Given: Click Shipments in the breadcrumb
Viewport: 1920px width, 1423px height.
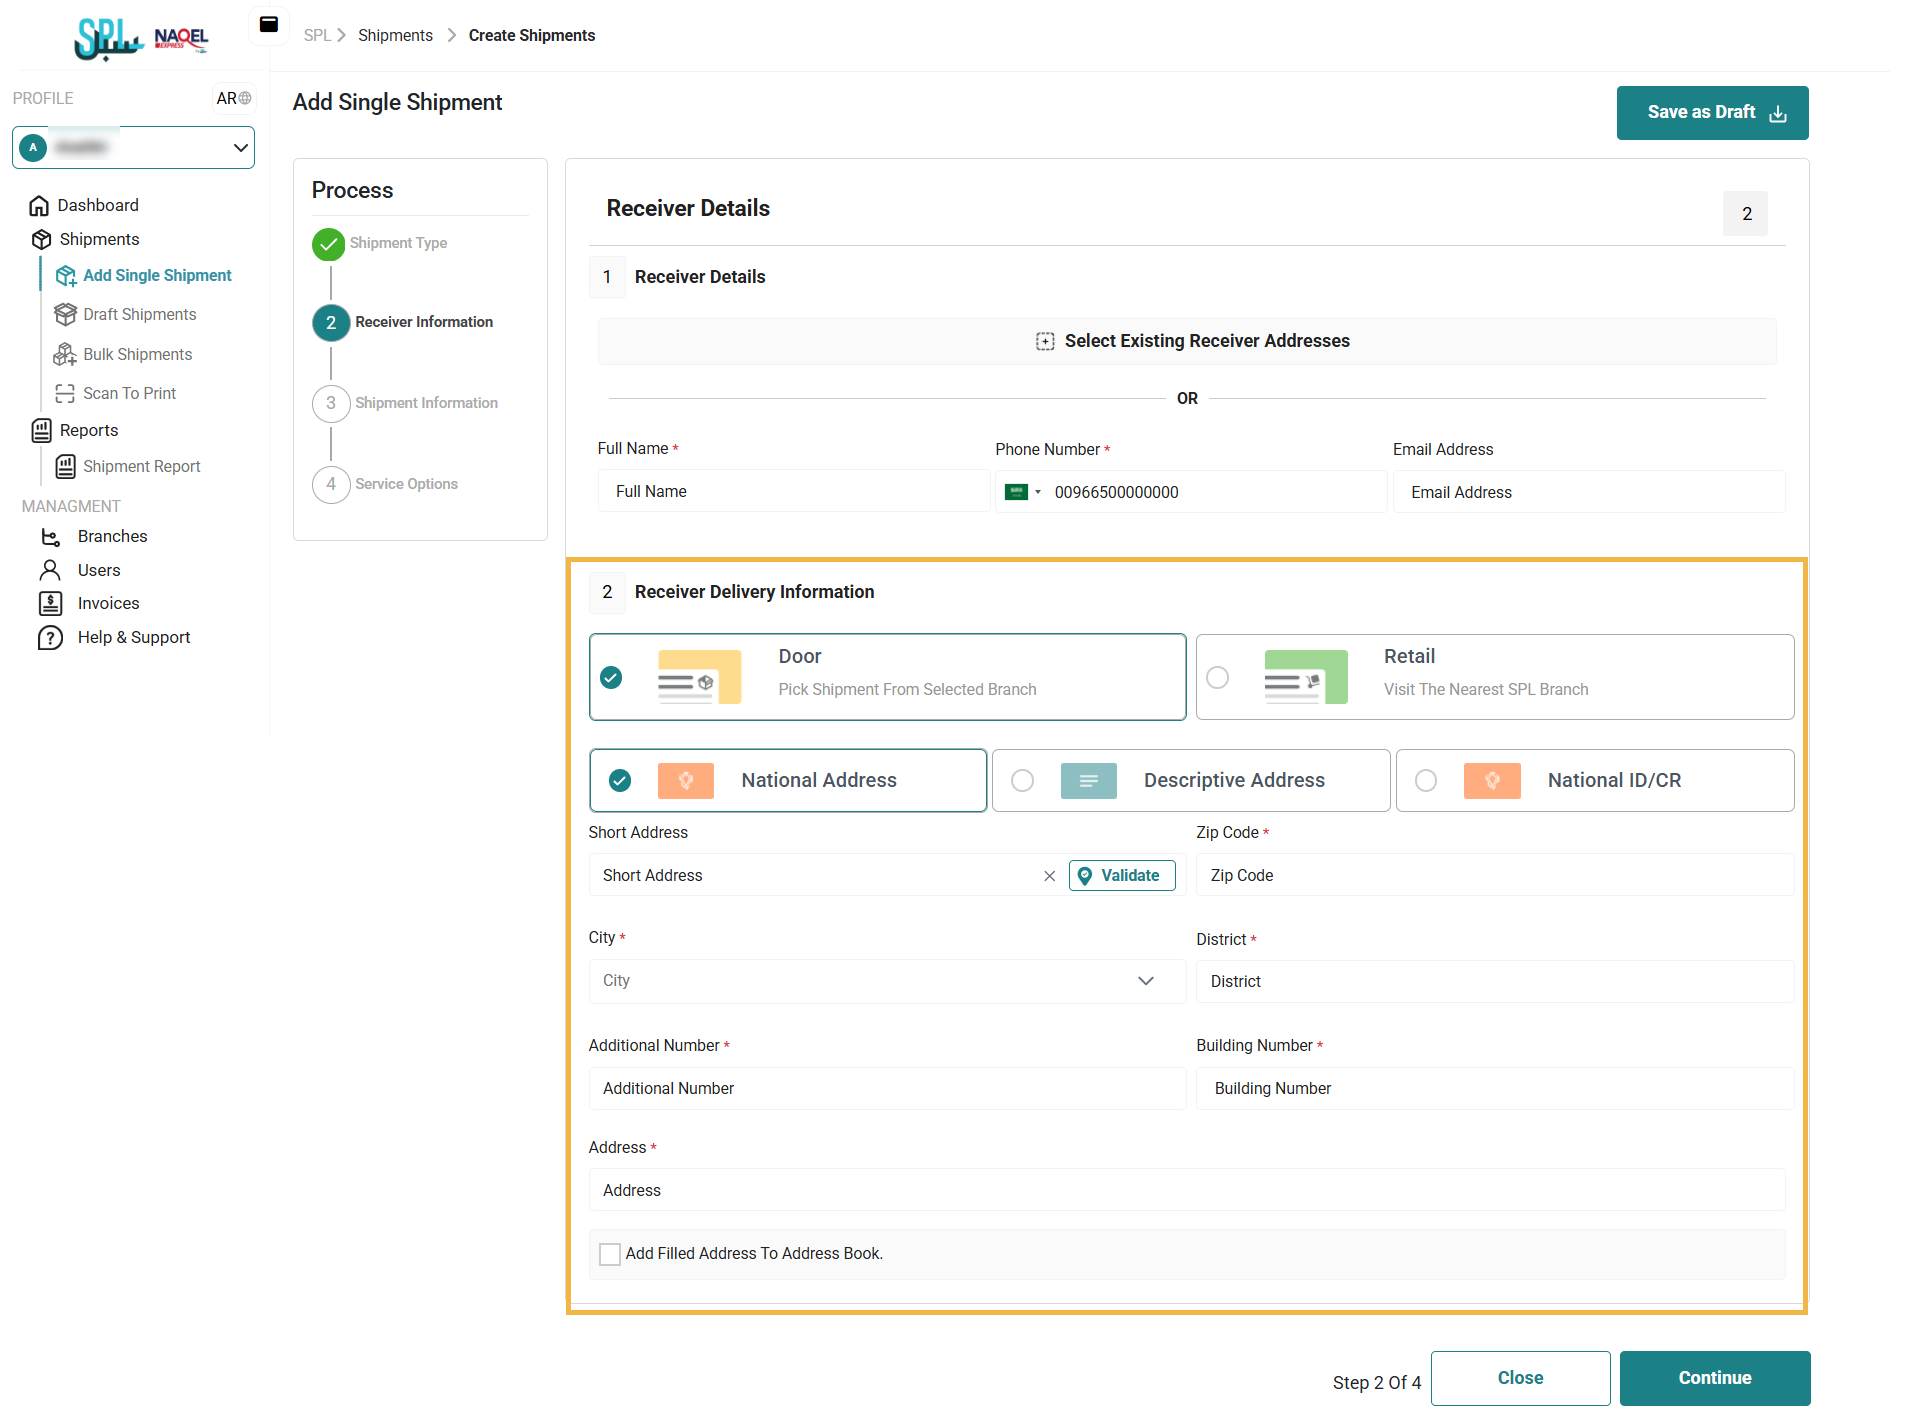Looking at the screenshot, I should coord(395,35).
